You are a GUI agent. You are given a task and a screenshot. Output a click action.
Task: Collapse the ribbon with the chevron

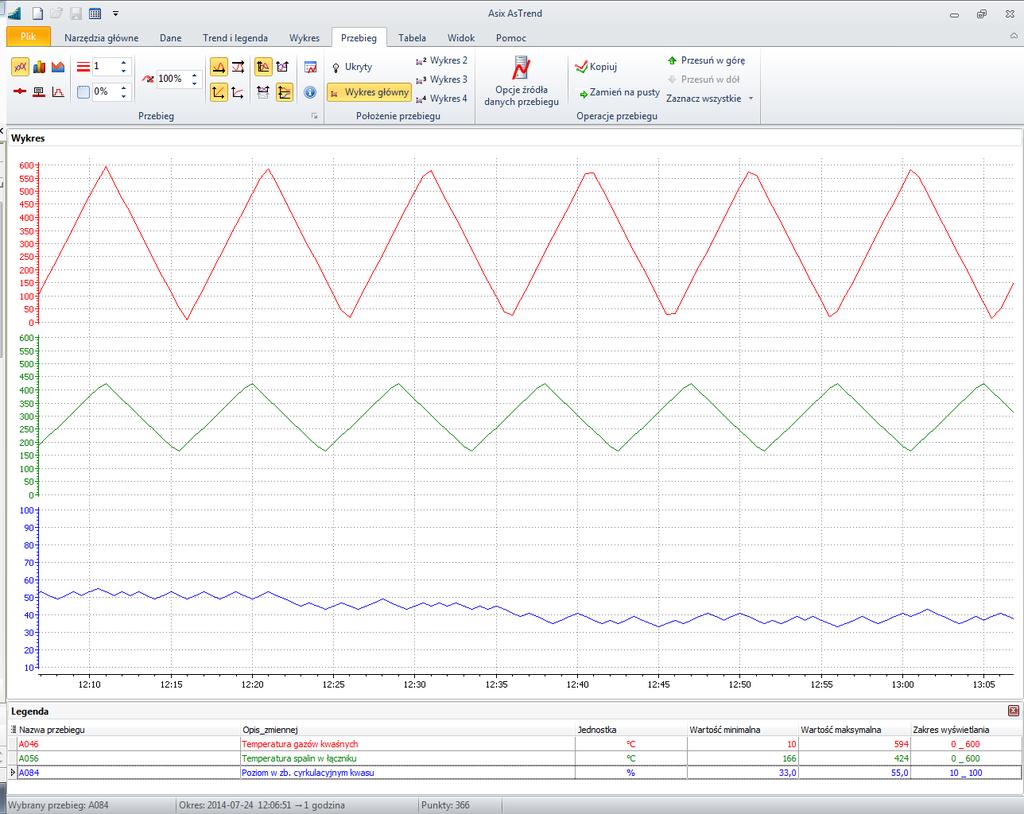point(1014,36)
